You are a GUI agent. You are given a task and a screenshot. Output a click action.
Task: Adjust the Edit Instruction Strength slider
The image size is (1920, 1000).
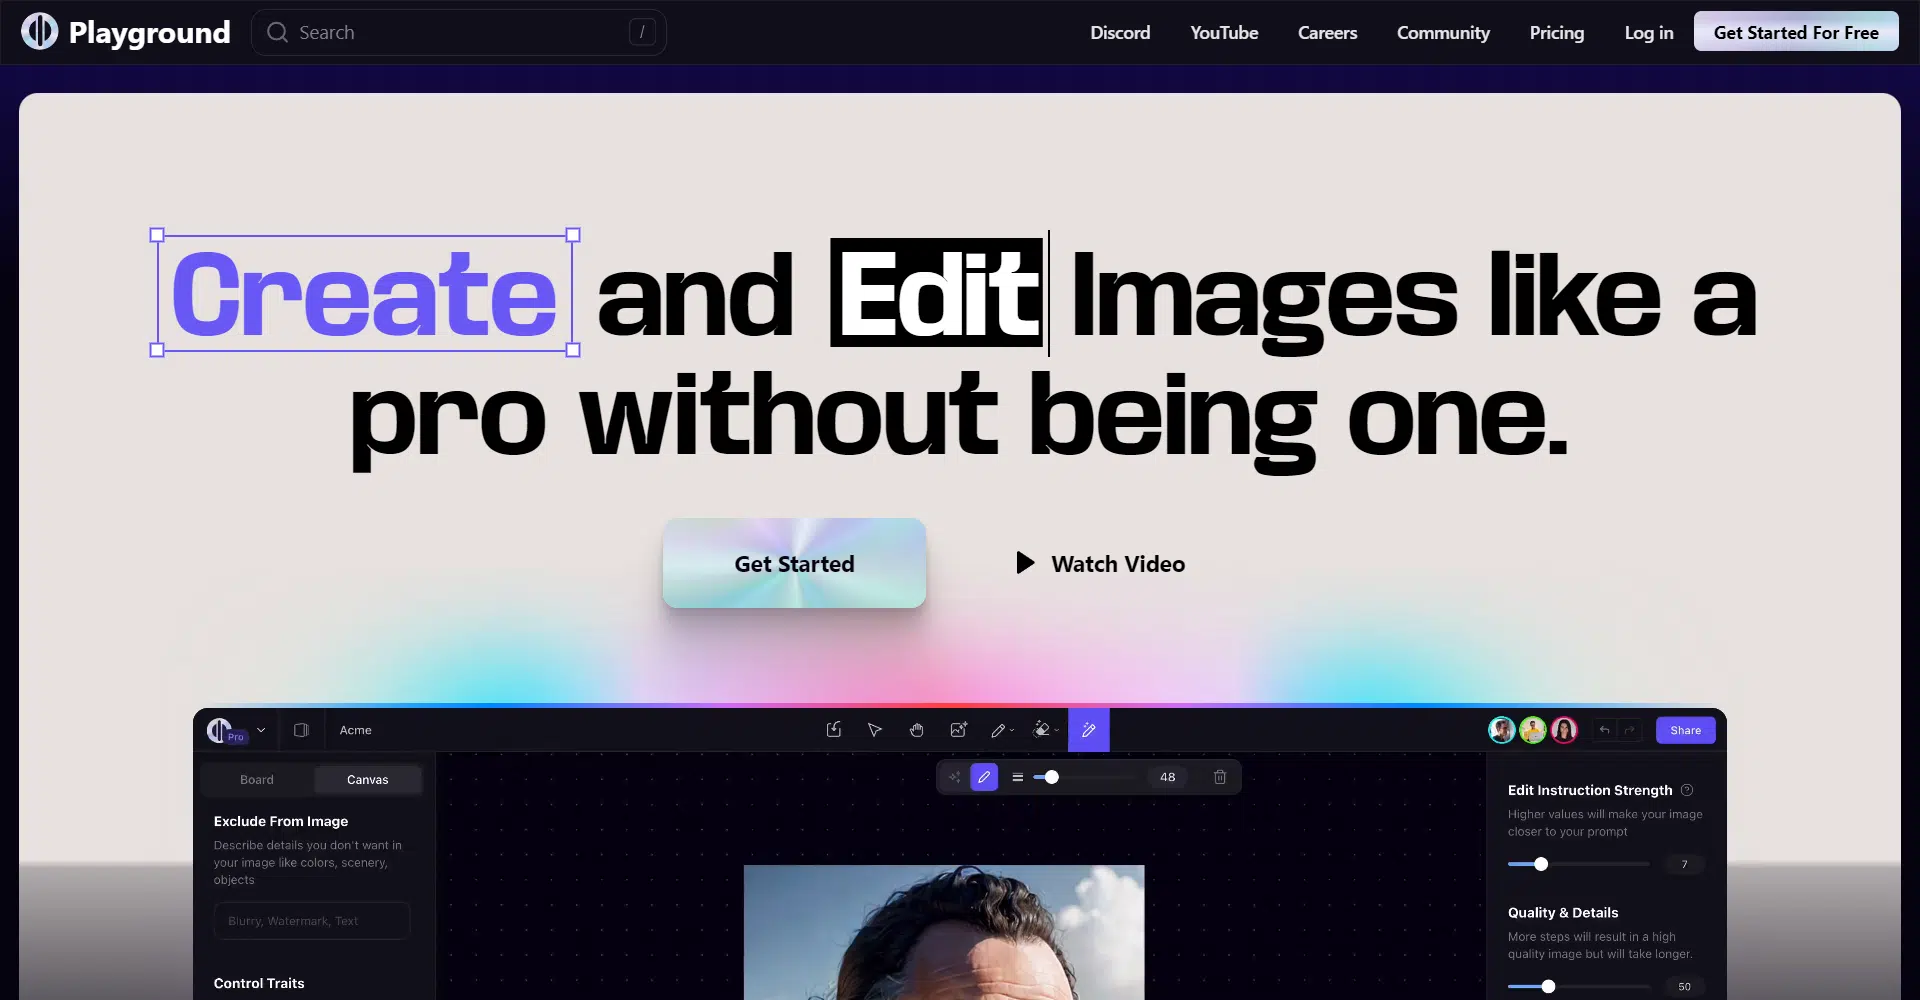(x=1541, y=864)
